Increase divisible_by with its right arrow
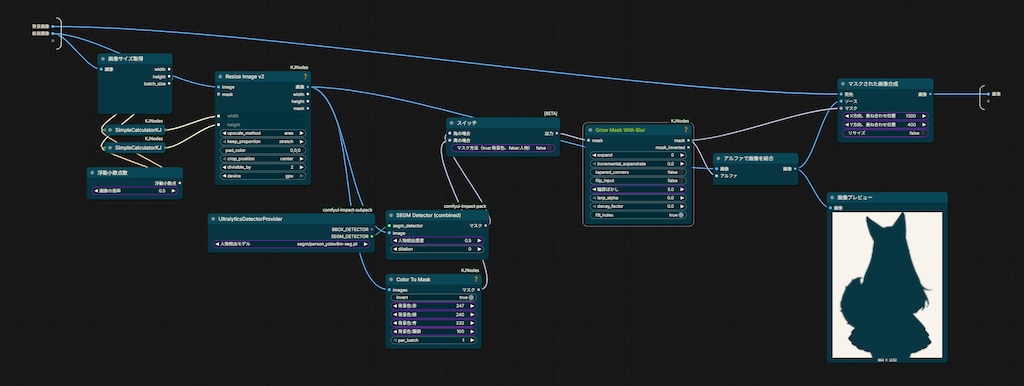Image resolution: width=1024 pixels, height=386 pixels. point(303,167)
